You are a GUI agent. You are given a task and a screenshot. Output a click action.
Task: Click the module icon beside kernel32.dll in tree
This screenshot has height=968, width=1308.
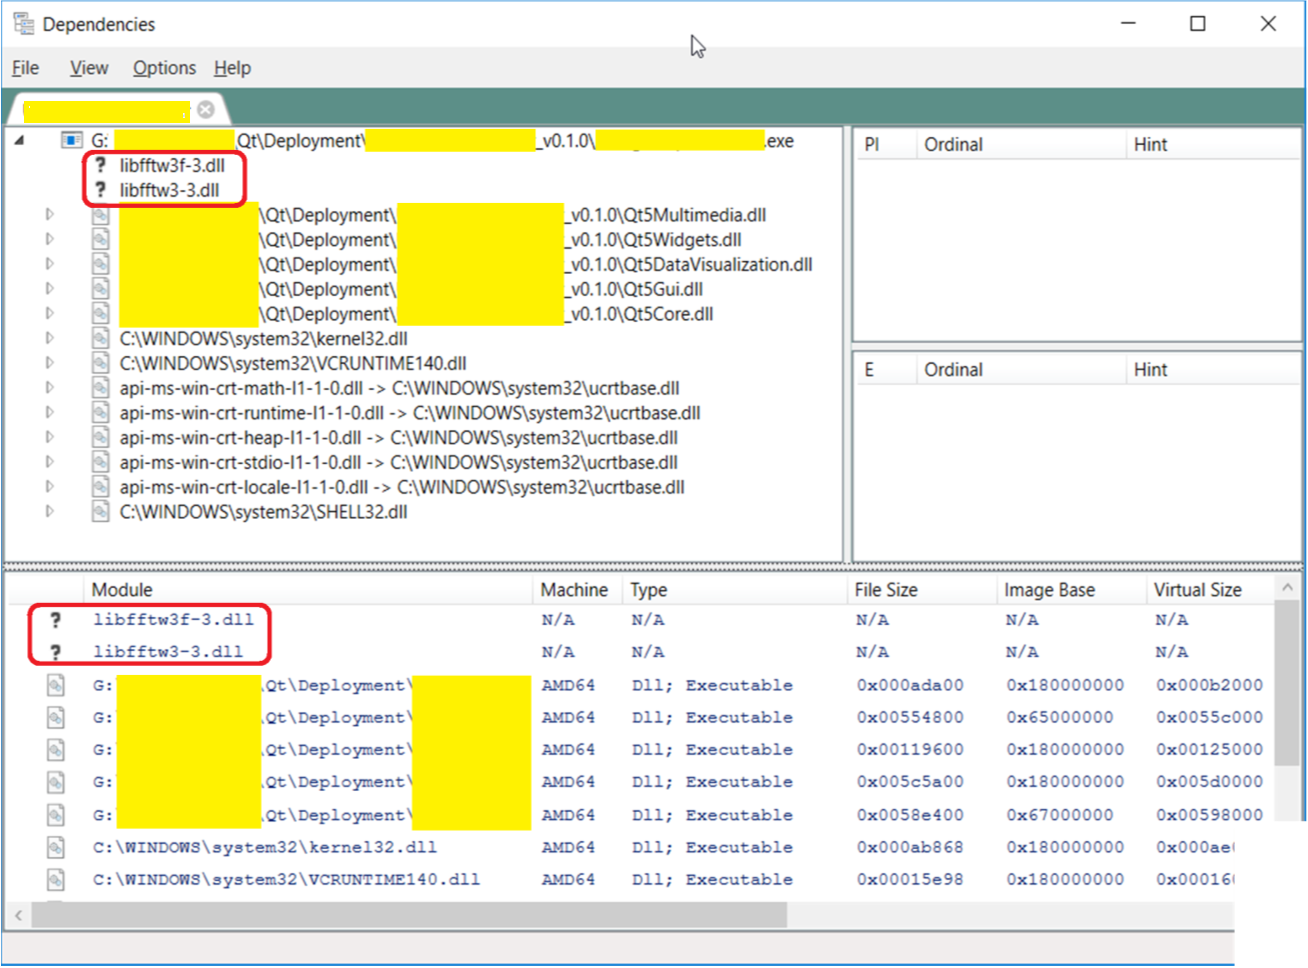point(100,339)
